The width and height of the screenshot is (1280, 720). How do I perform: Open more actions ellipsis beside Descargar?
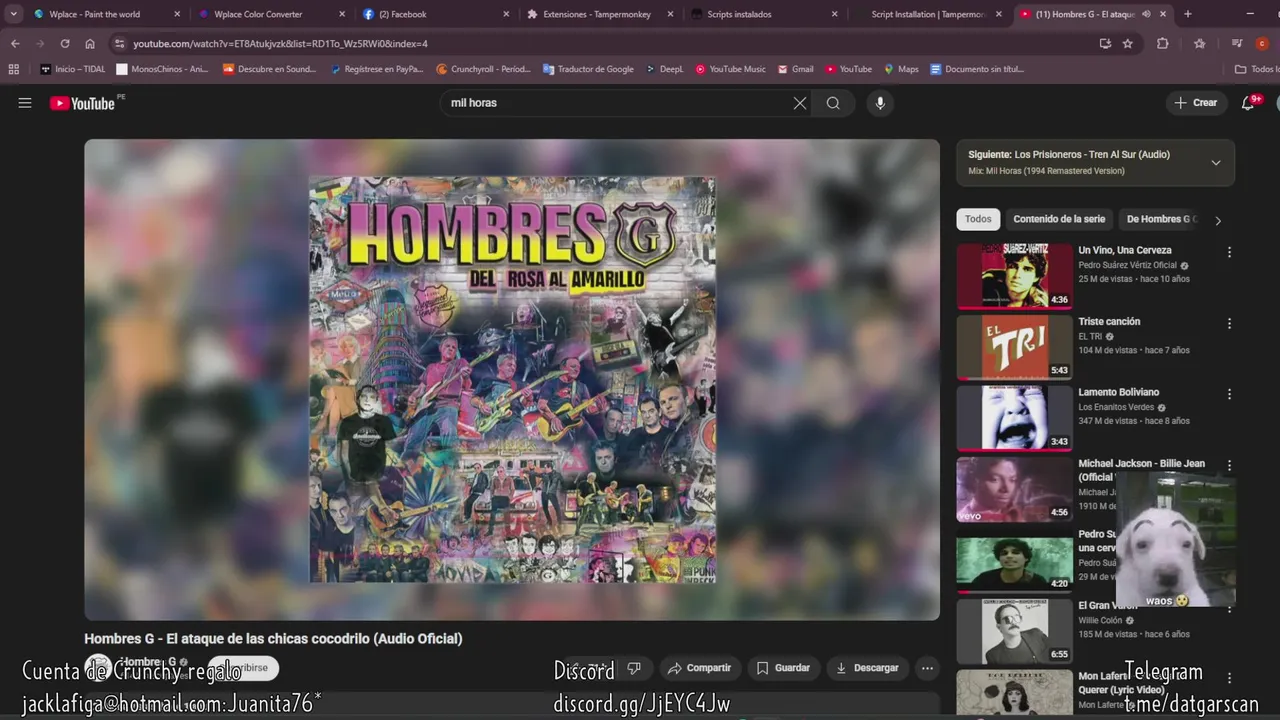tap(927, 668)
